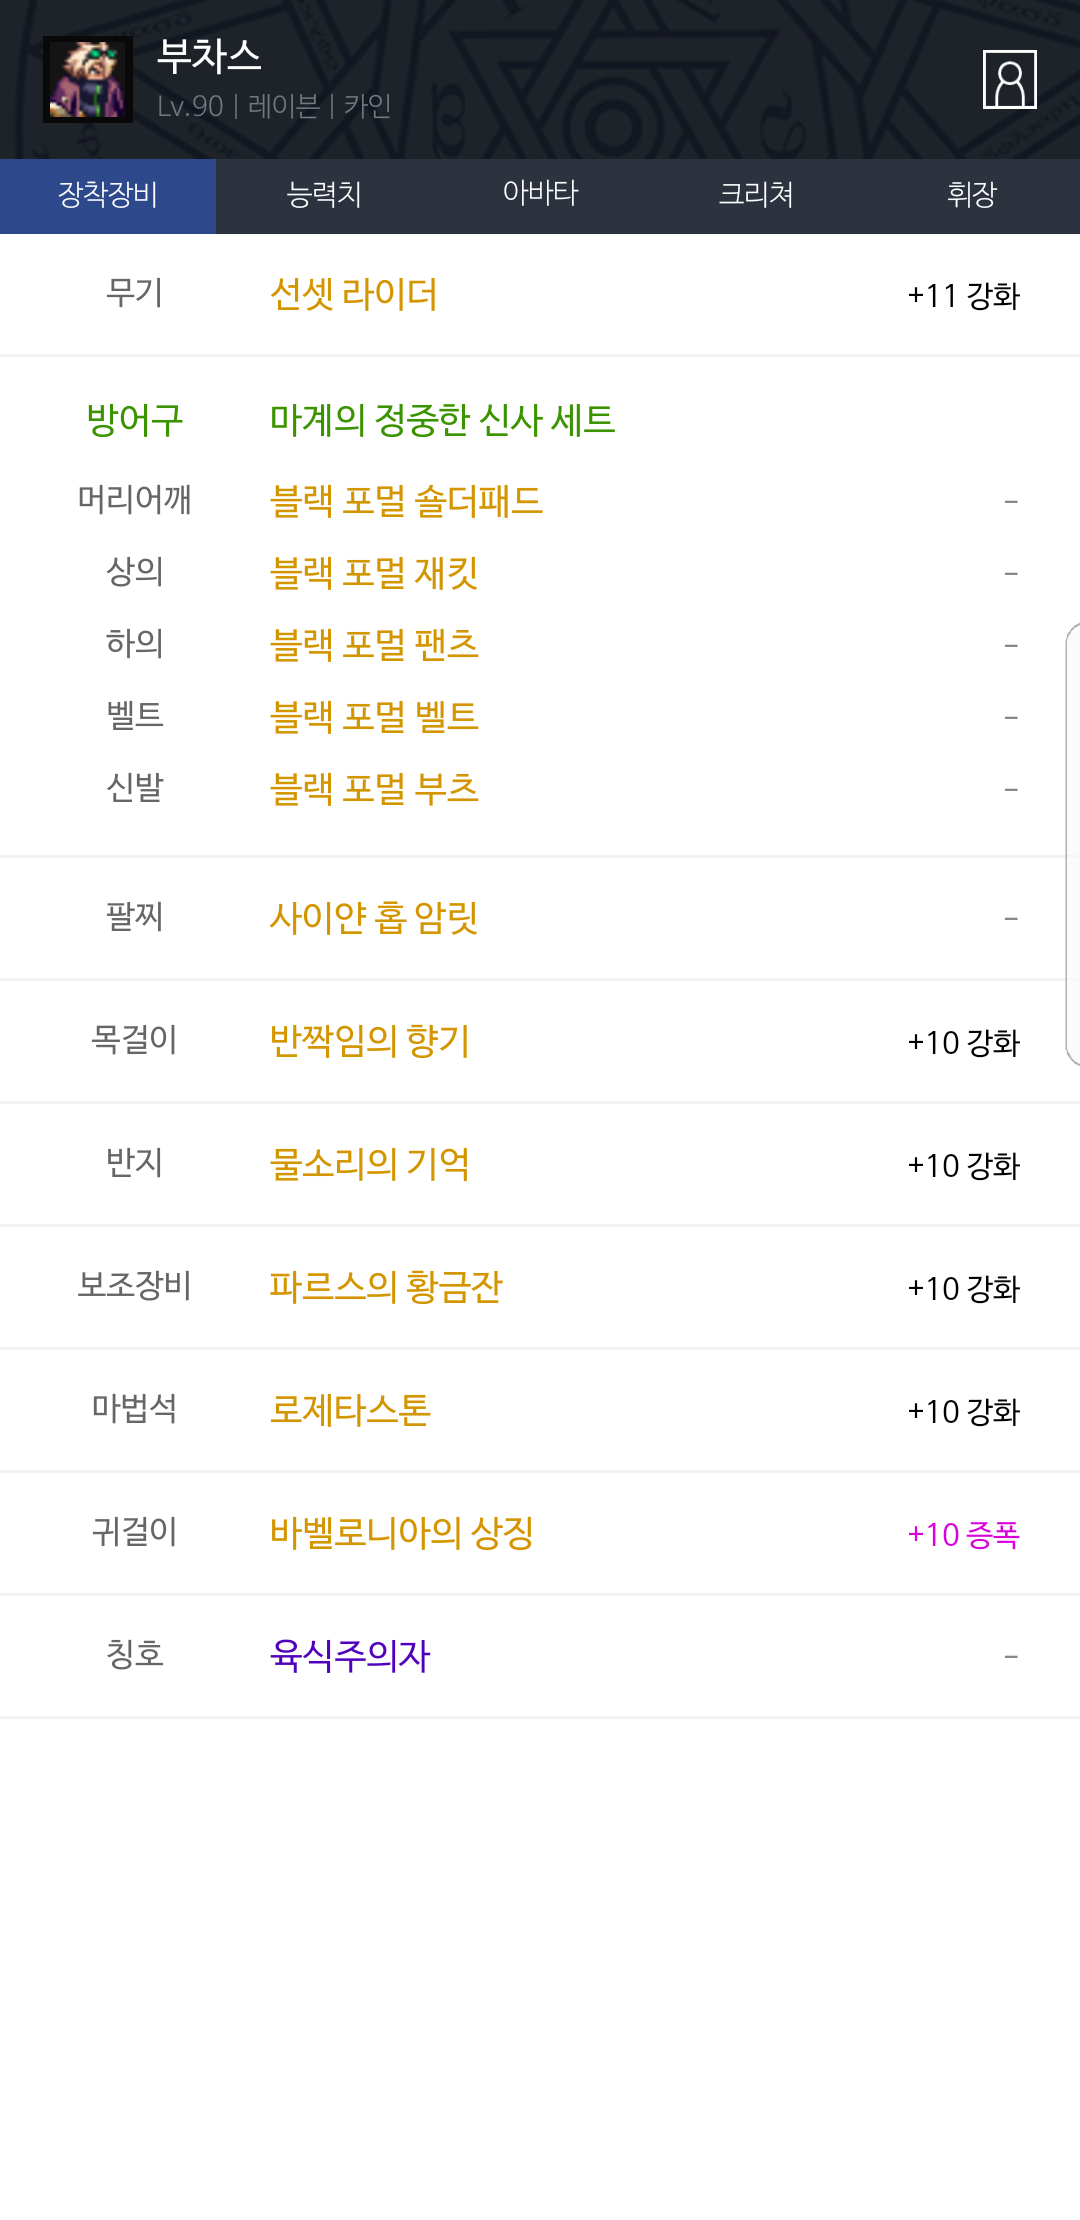
Task: Go to the 휘장 tab
Action: (972, 195)
